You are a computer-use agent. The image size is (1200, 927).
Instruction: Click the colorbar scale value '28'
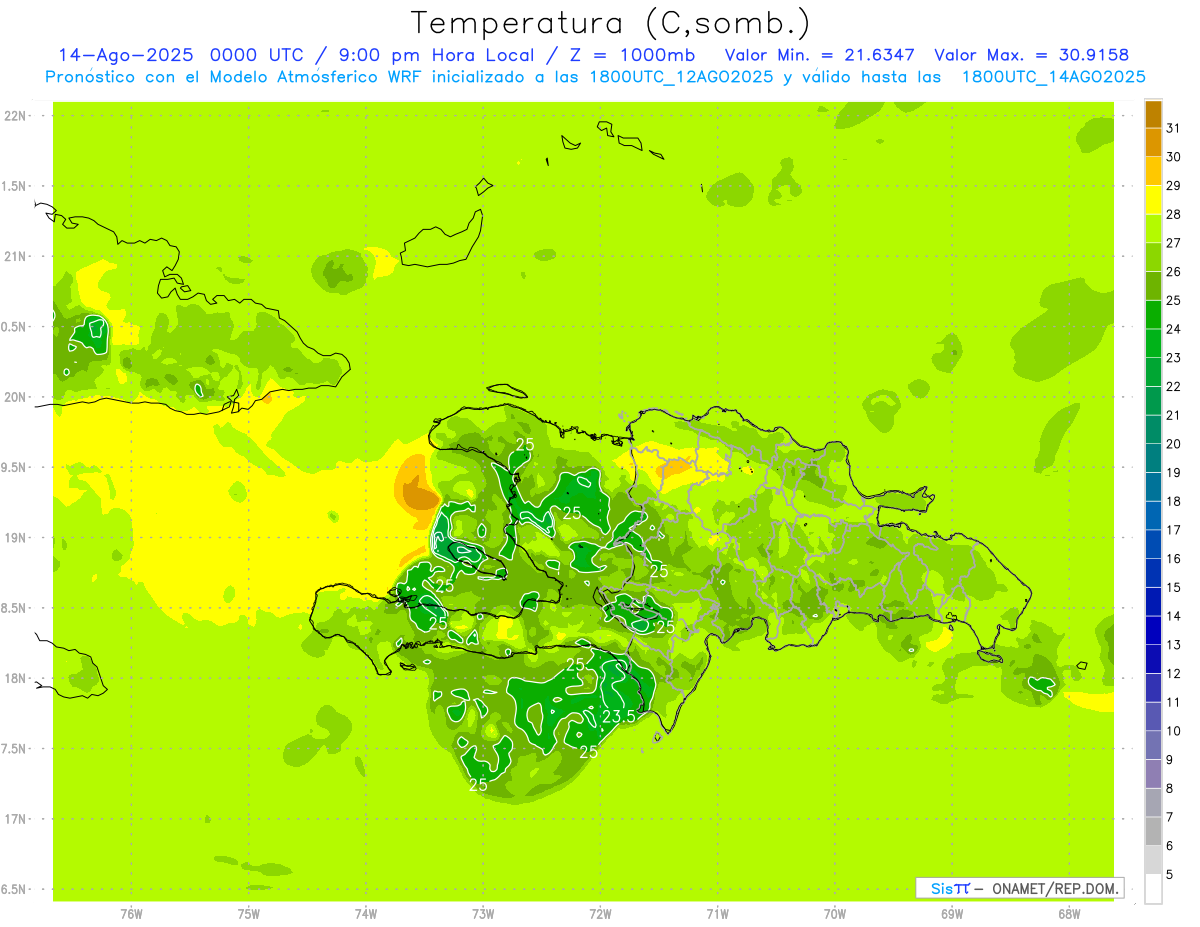coord(1174,214)
